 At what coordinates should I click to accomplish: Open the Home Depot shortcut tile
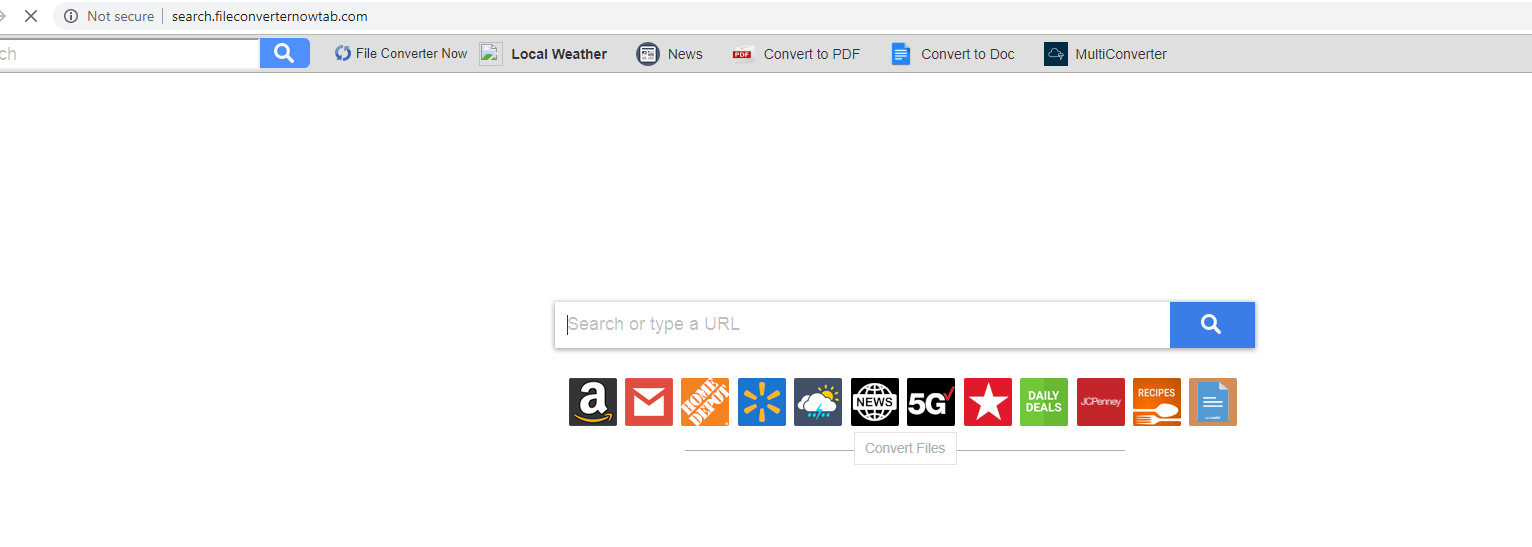coord(705,402)
